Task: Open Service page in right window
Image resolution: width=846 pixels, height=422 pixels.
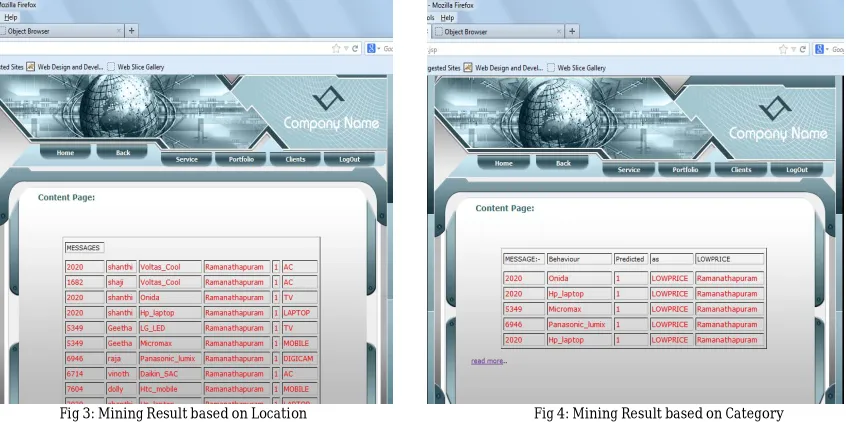Action: click(x=629, y=169)
